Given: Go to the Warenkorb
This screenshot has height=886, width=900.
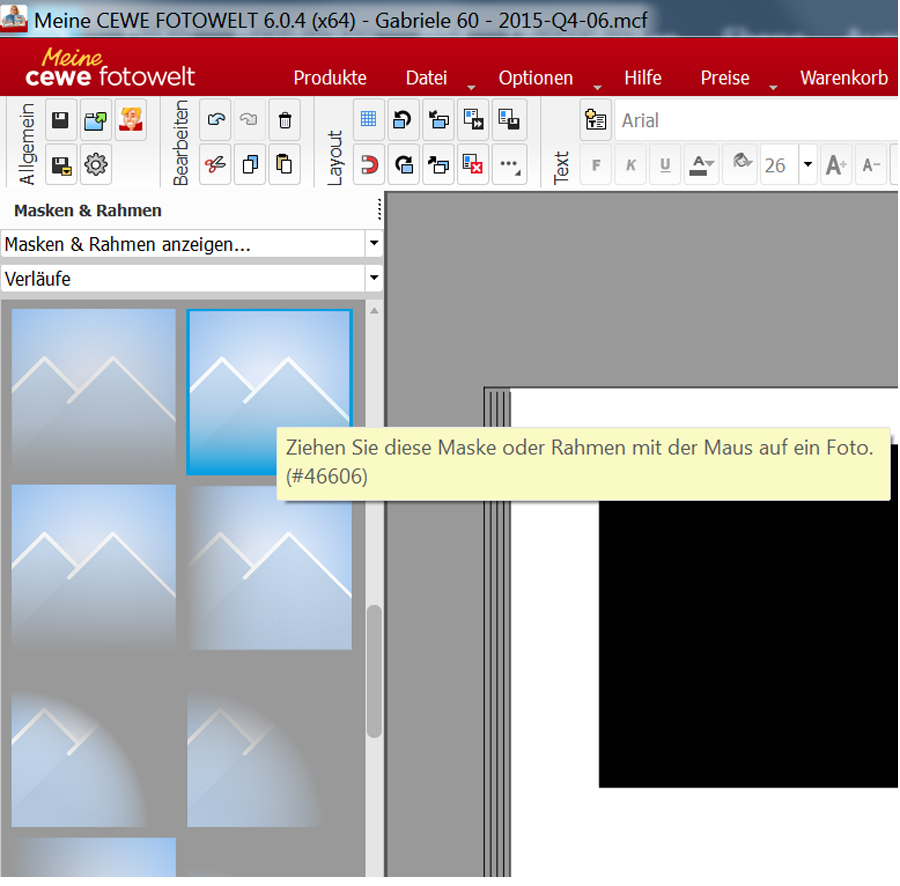Looking at the screenshot, I should (x=843, y=78).
